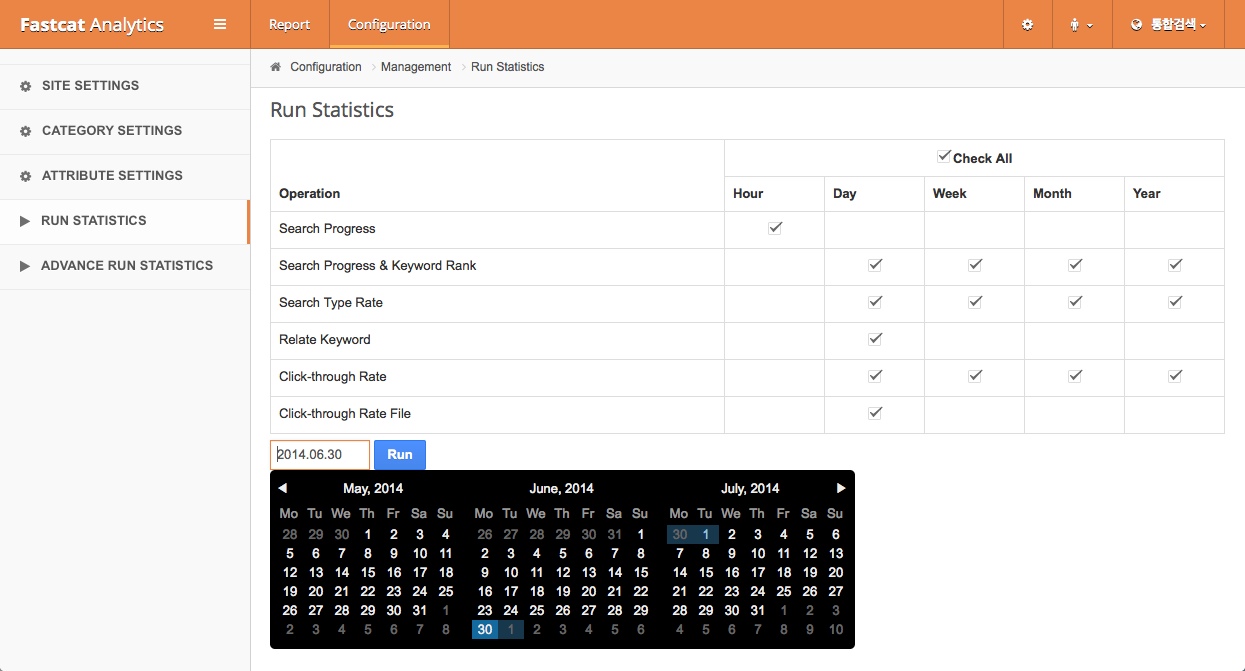Click the Run Statistics page heading

[332, 110]
